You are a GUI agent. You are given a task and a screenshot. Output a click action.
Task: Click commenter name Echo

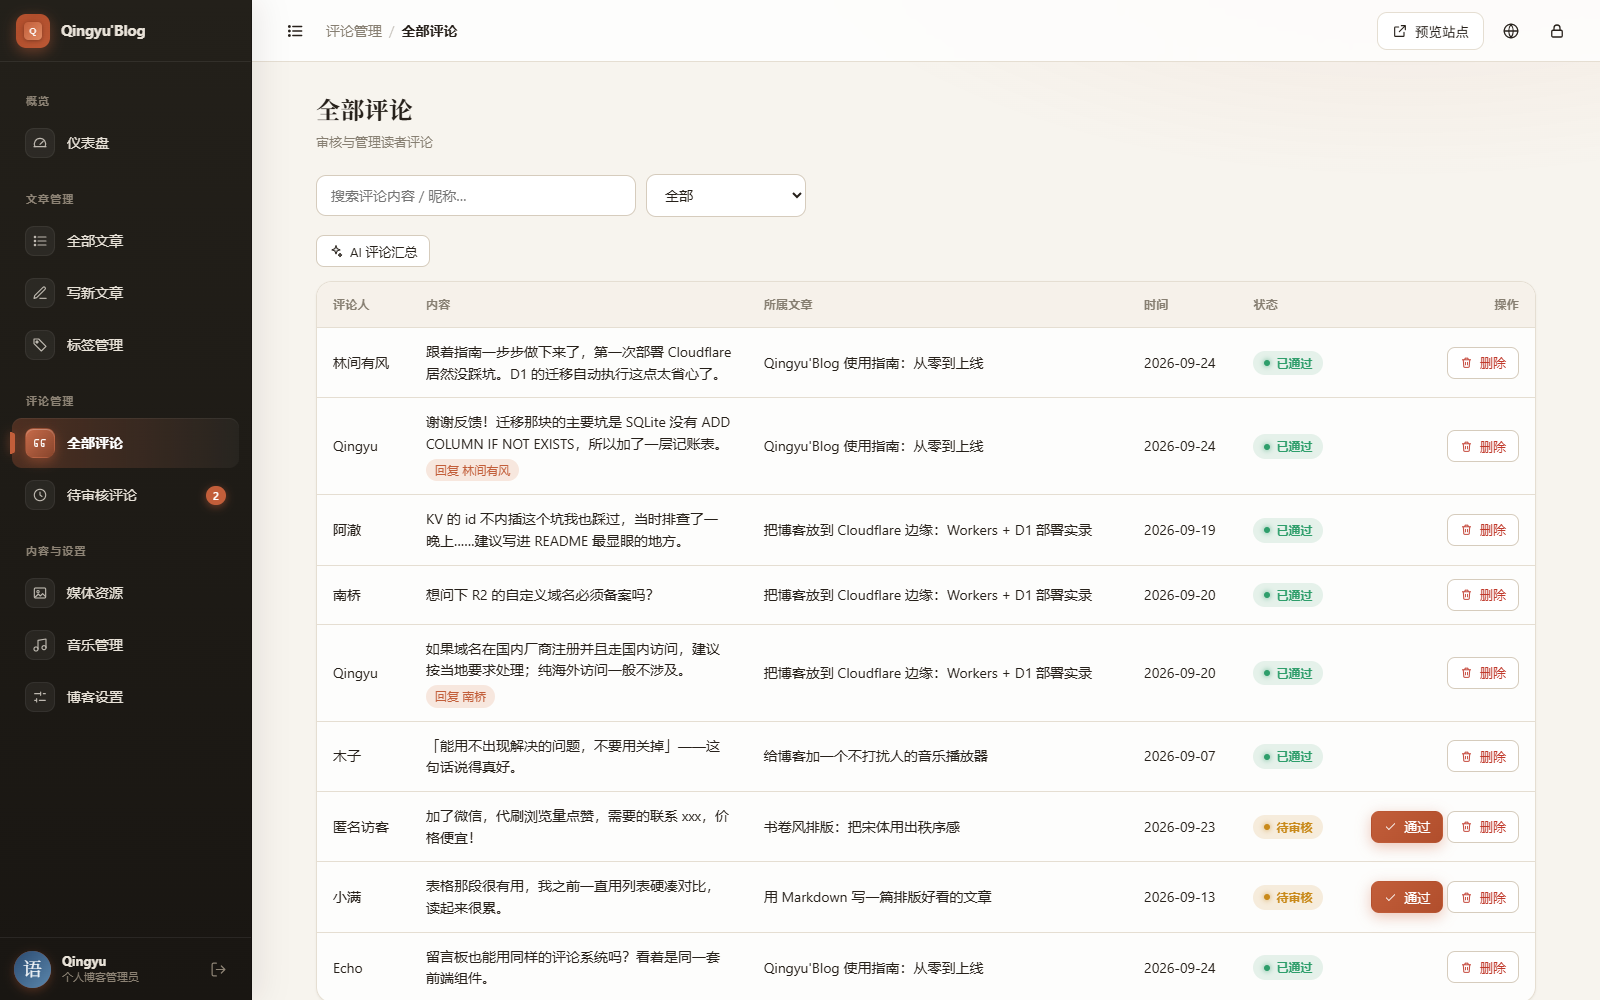click(348, 968)
